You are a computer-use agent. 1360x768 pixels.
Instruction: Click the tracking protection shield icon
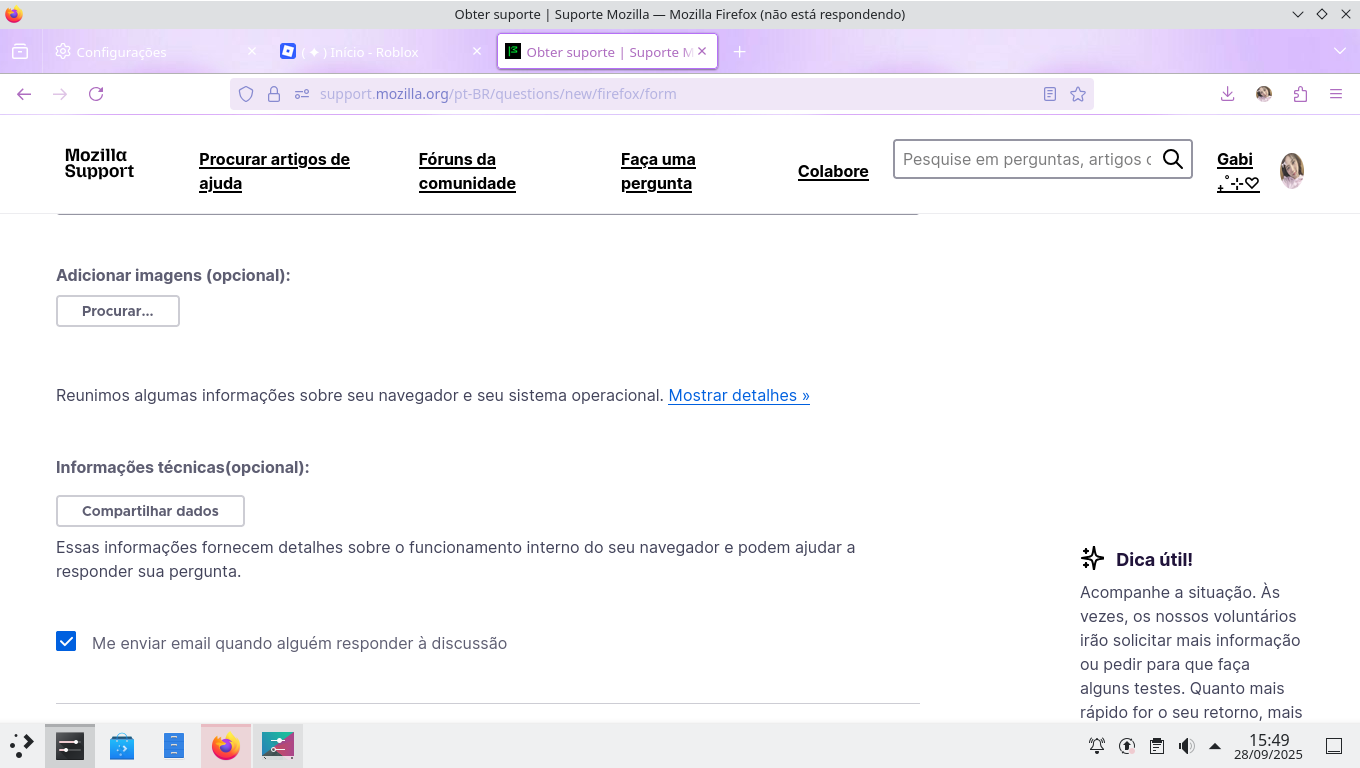pos(246,94)
